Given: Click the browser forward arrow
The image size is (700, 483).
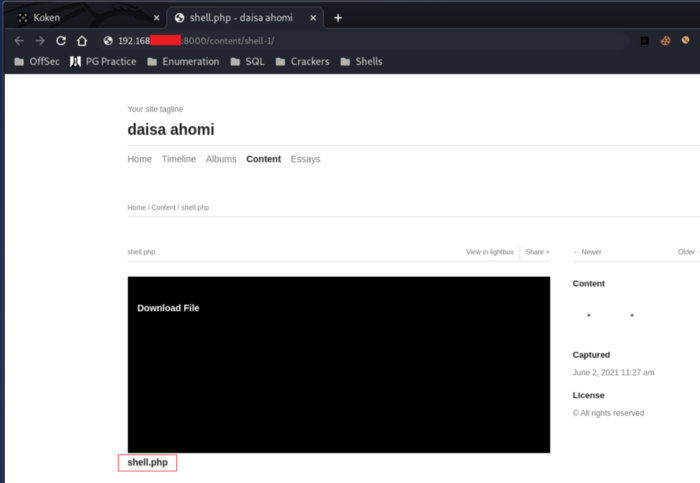Looking at the screenshot, I should 40,40.
